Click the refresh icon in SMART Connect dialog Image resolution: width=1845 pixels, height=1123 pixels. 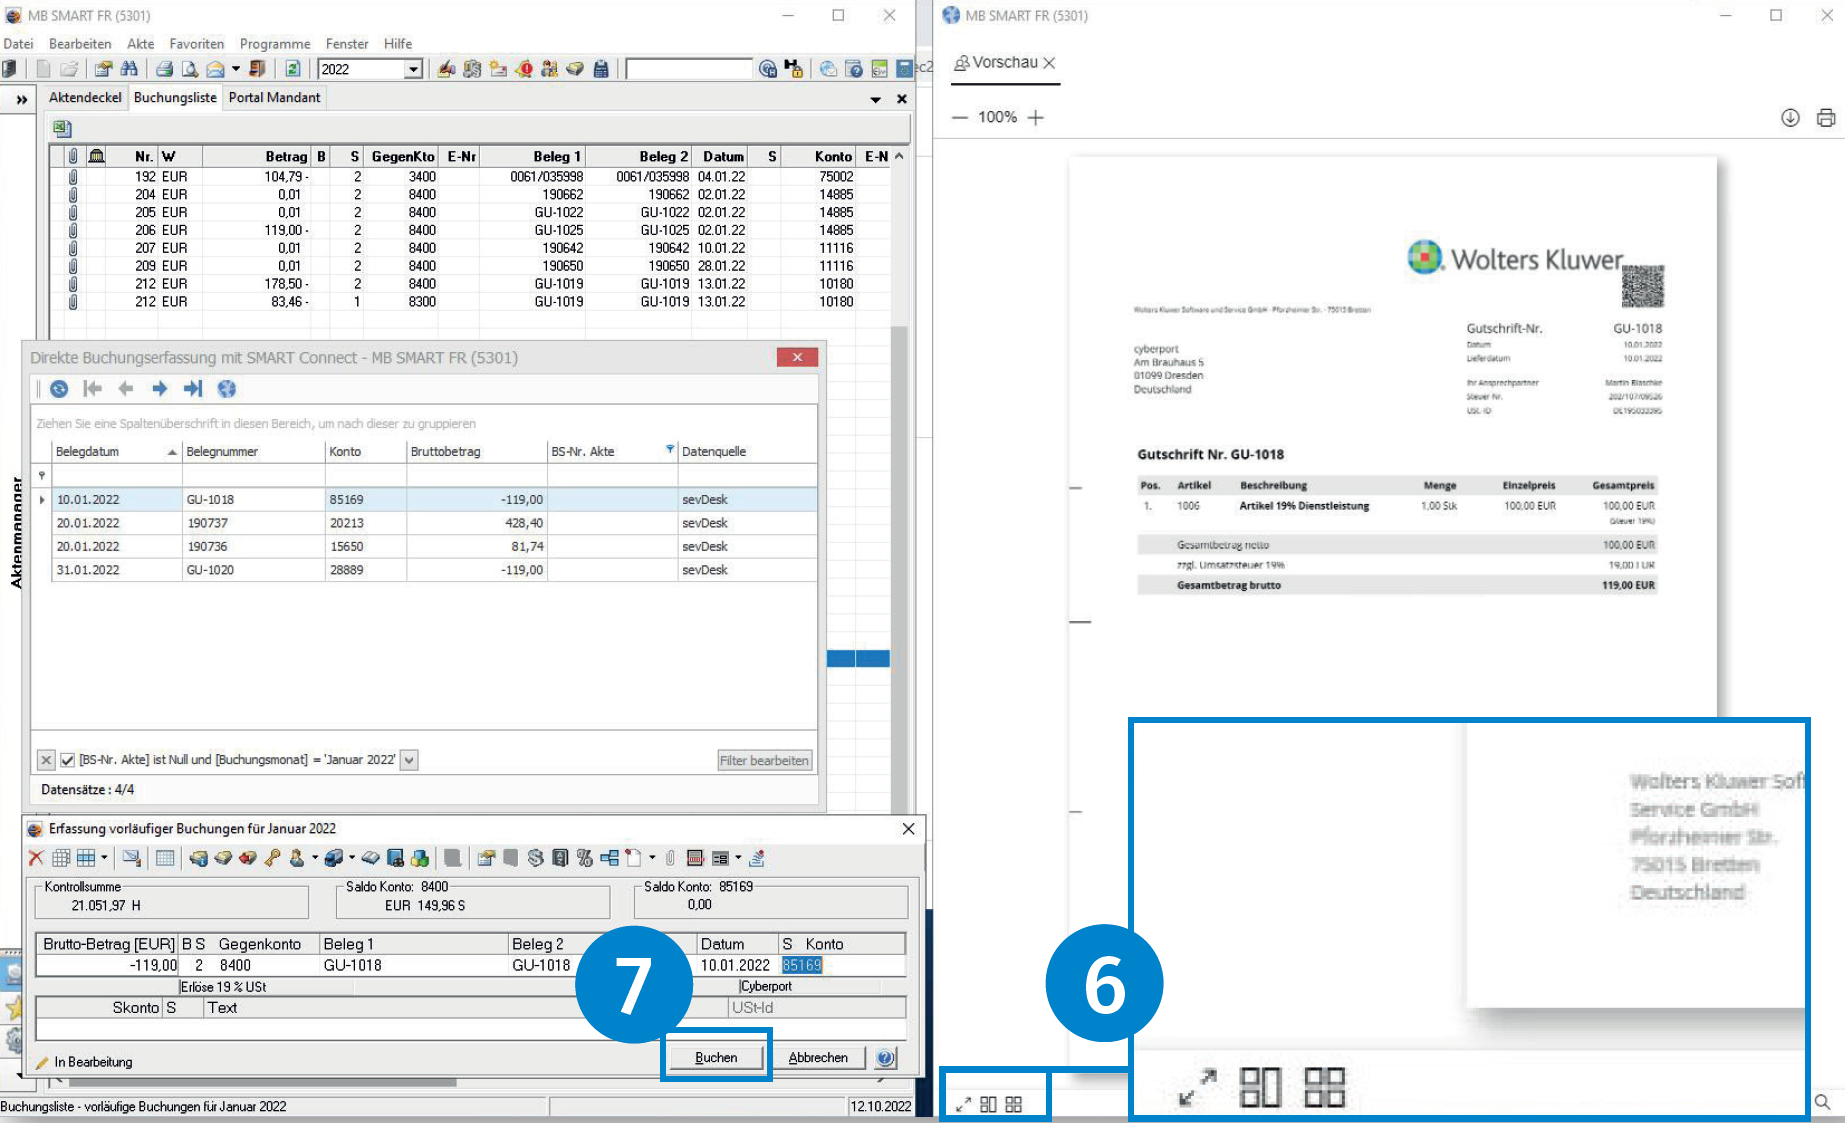(59, 389)
